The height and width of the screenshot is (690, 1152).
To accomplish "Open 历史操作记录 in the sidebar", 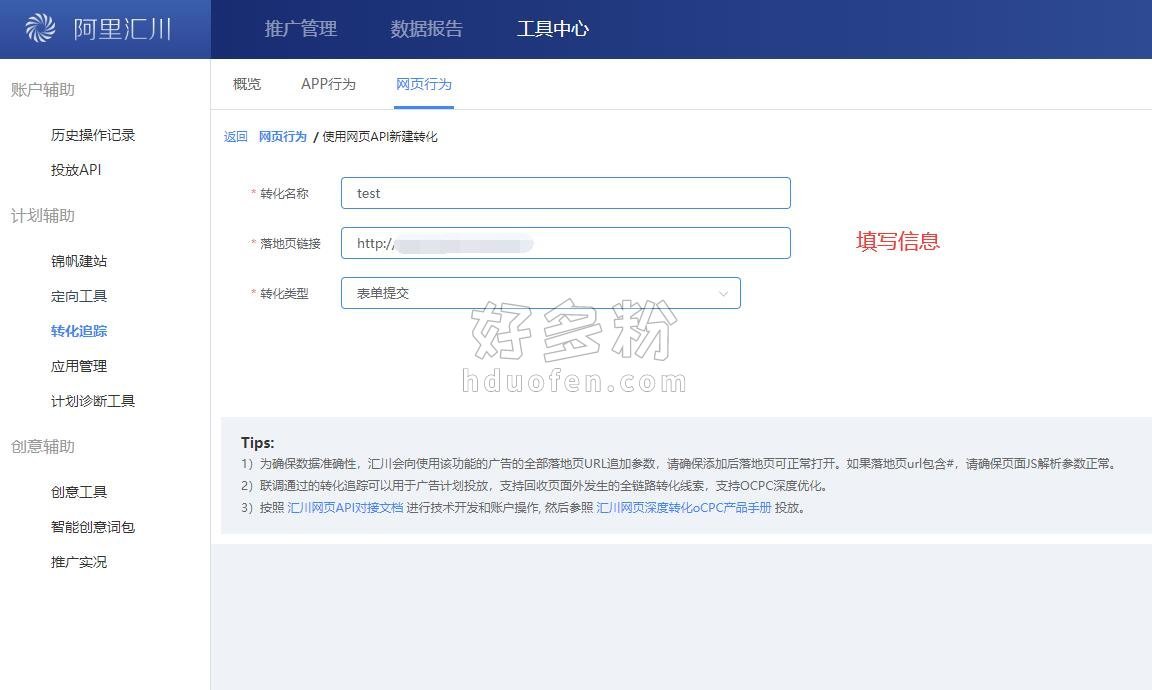I will (x=93, y=135).
